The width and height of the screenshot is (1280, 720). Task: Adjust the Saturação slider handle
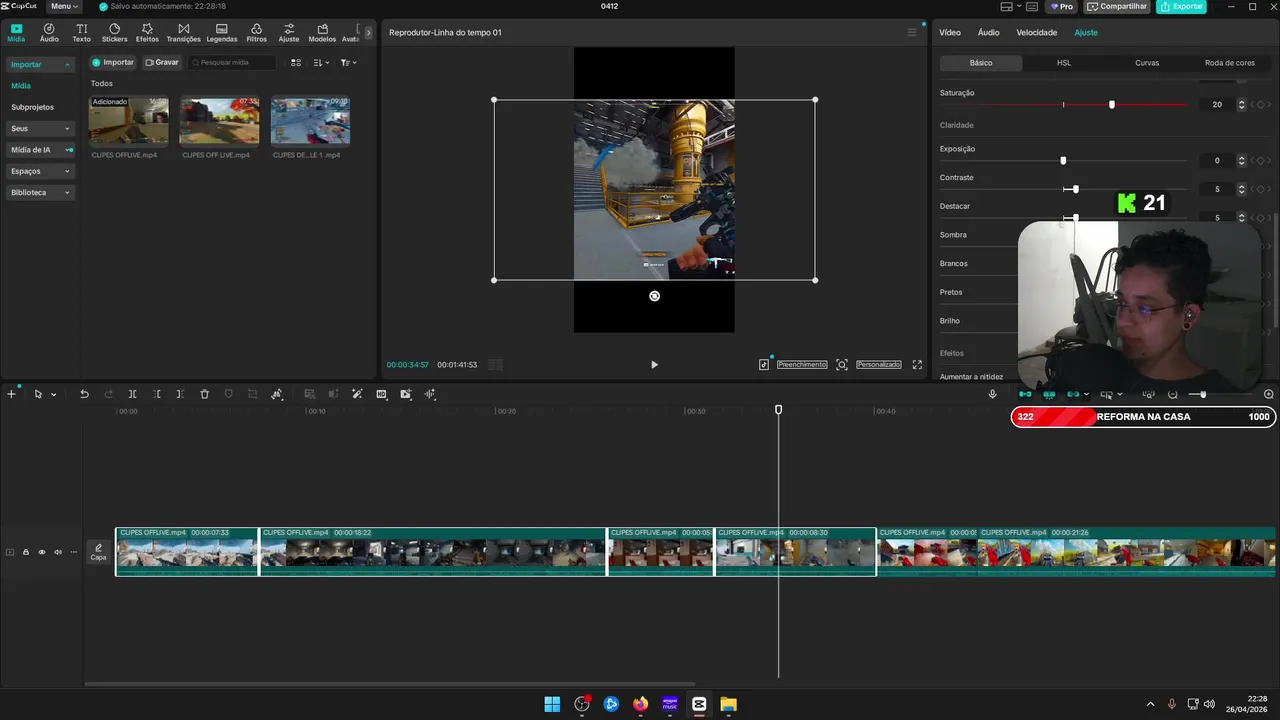(x=1111, y=104)
